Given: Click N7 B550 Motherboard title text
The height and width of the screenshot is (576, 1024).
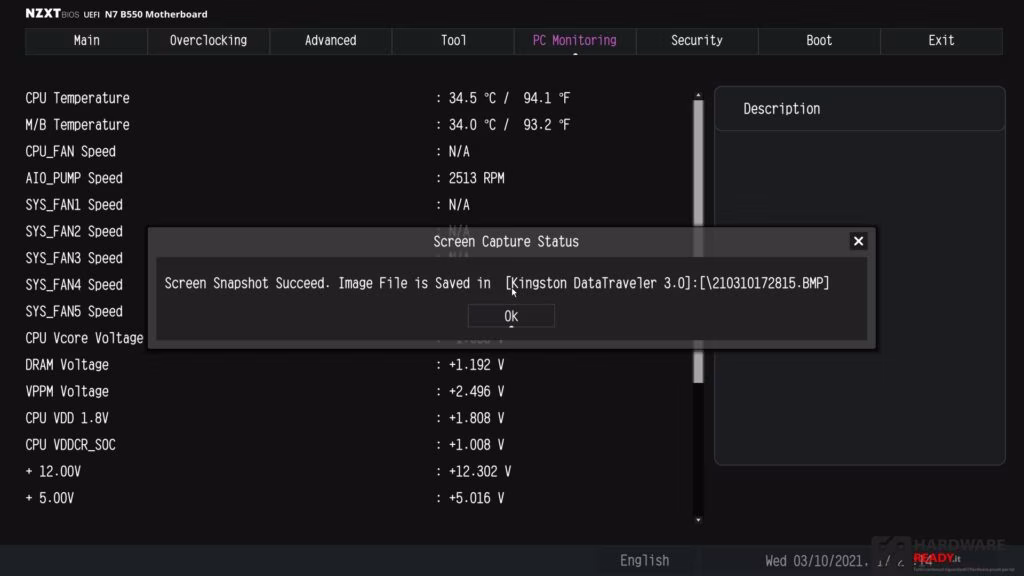Looking at the screenshot, I should (156, 14).
